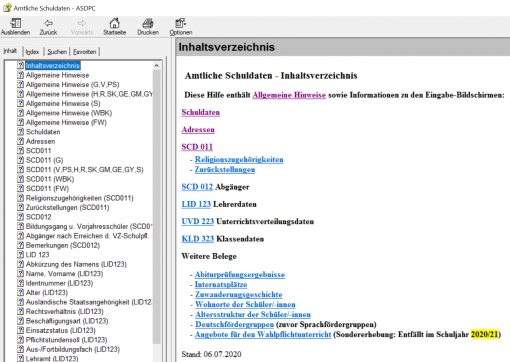Open the Favoriten tab
Image resolution: width=510 pixels, height=362 pixels.
pos(85,52)
